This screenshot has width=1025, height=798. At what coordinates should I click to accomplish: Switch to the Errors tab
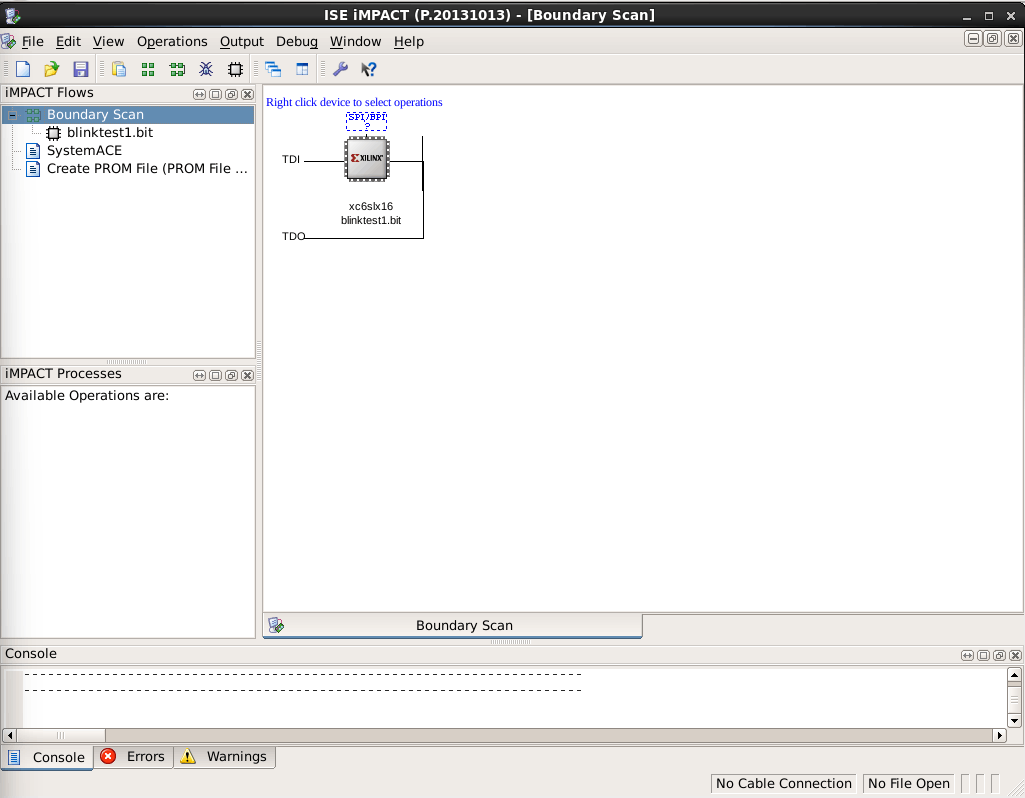133,757
